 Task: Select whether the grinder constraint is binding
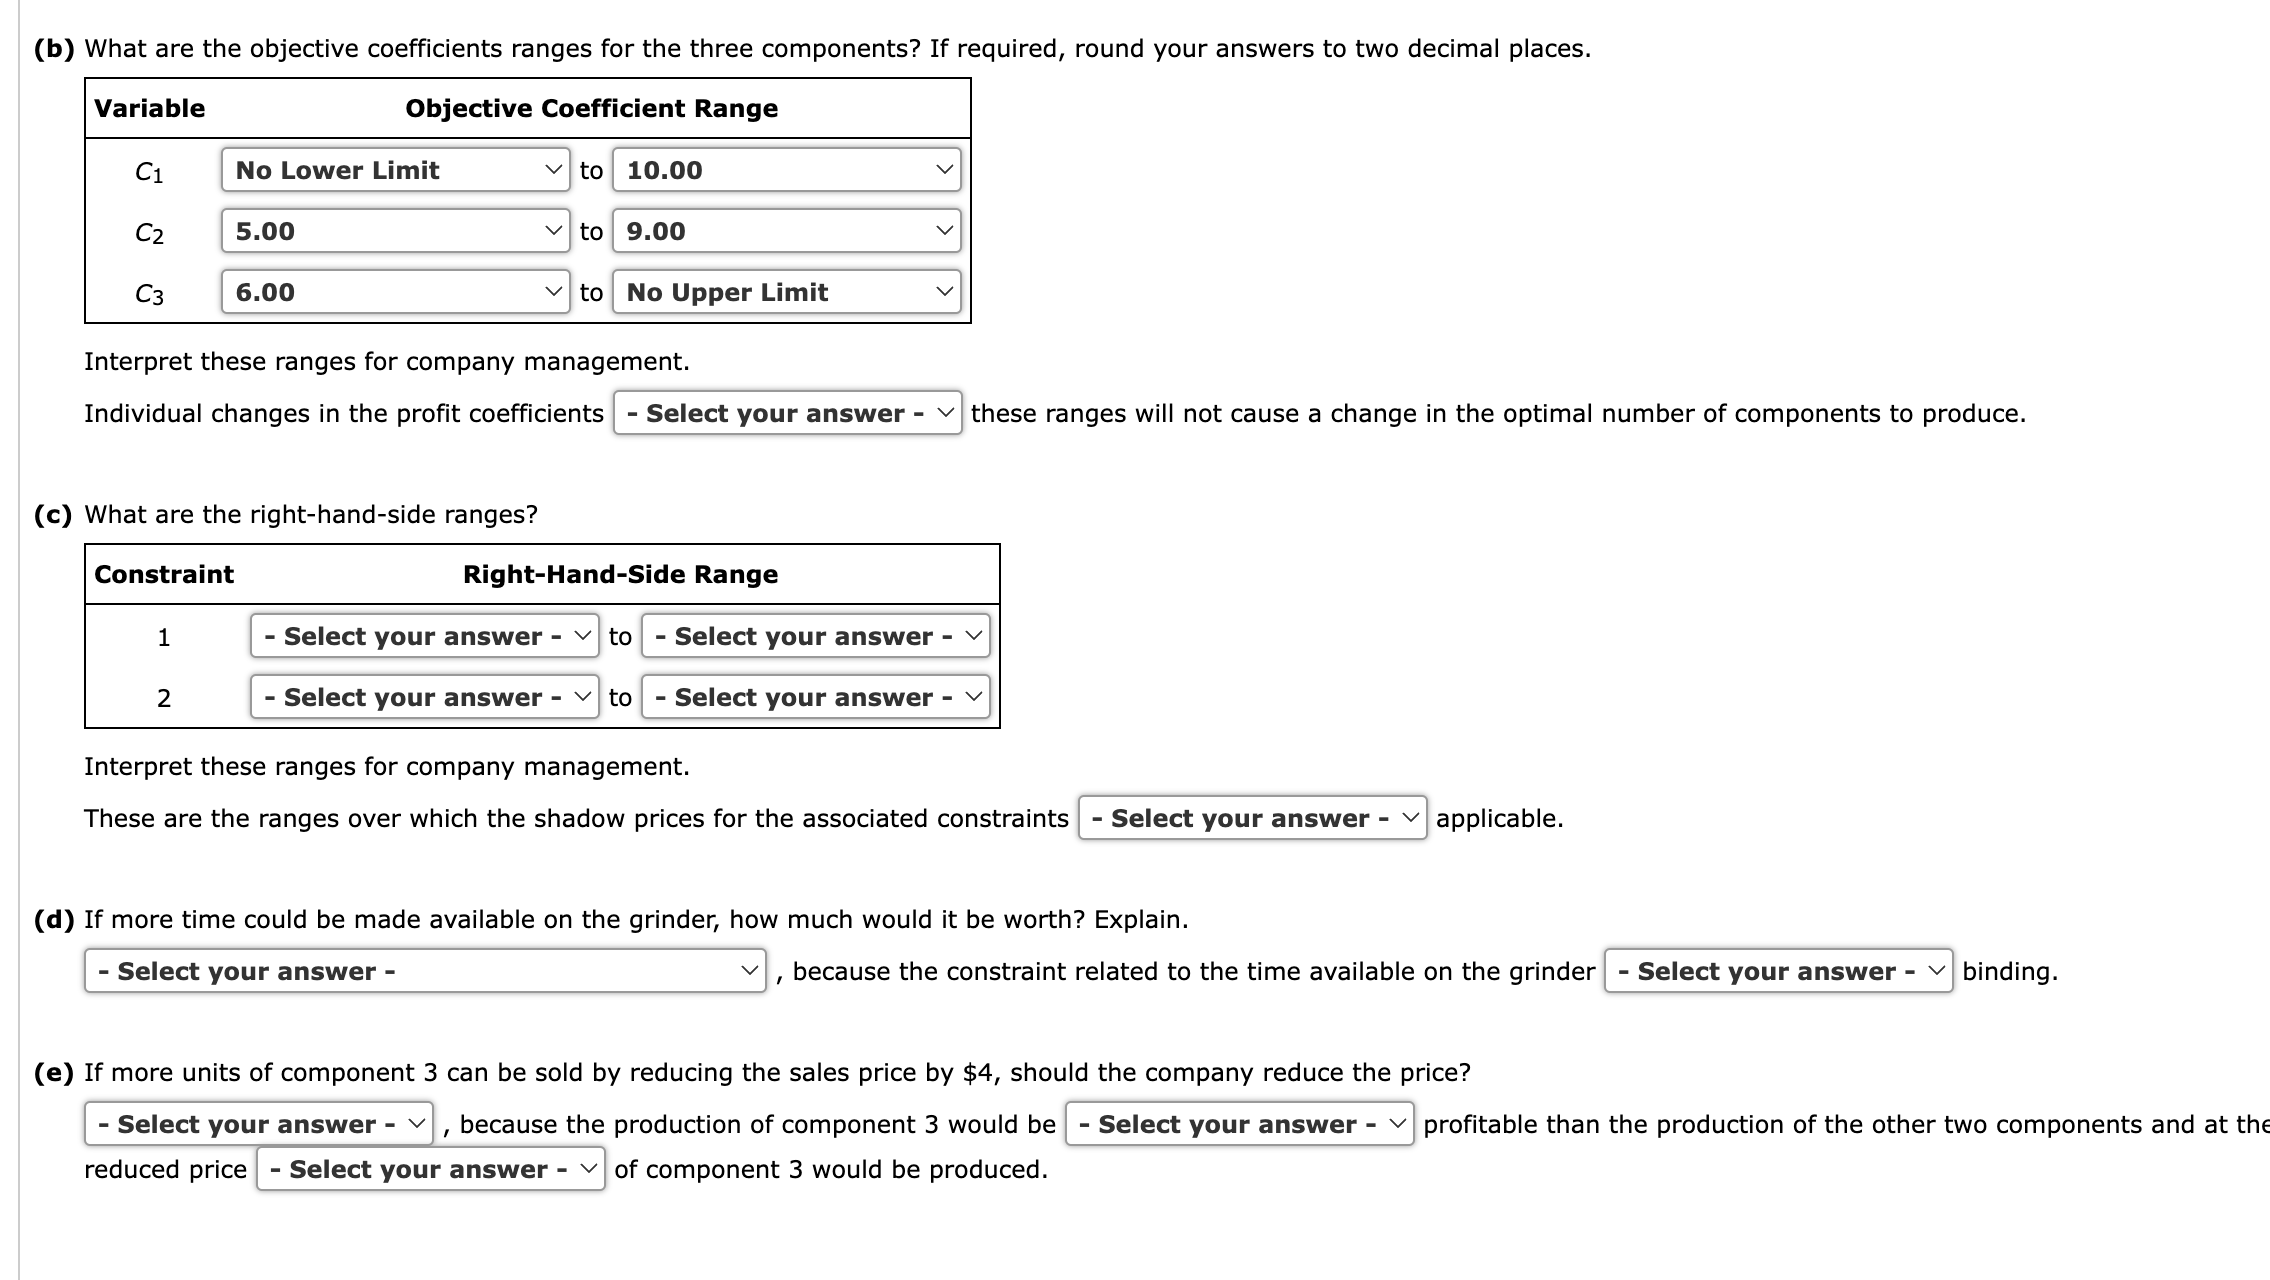1779,970
